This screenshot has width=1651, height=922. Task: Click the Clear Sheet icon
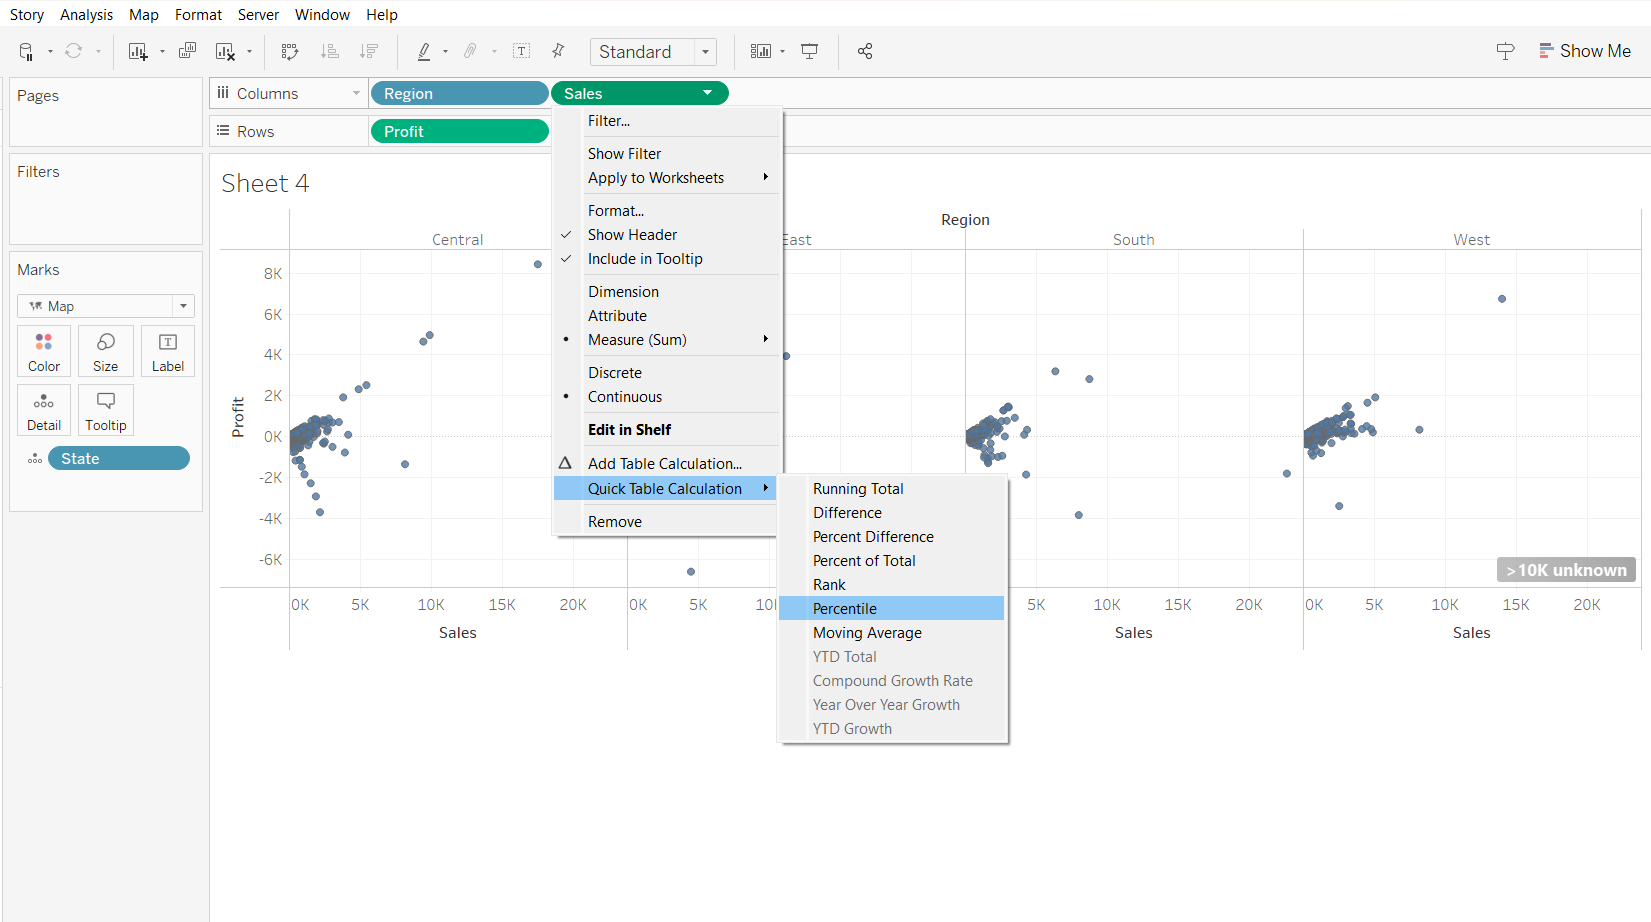pyautogui.click(x=225, y=51)
